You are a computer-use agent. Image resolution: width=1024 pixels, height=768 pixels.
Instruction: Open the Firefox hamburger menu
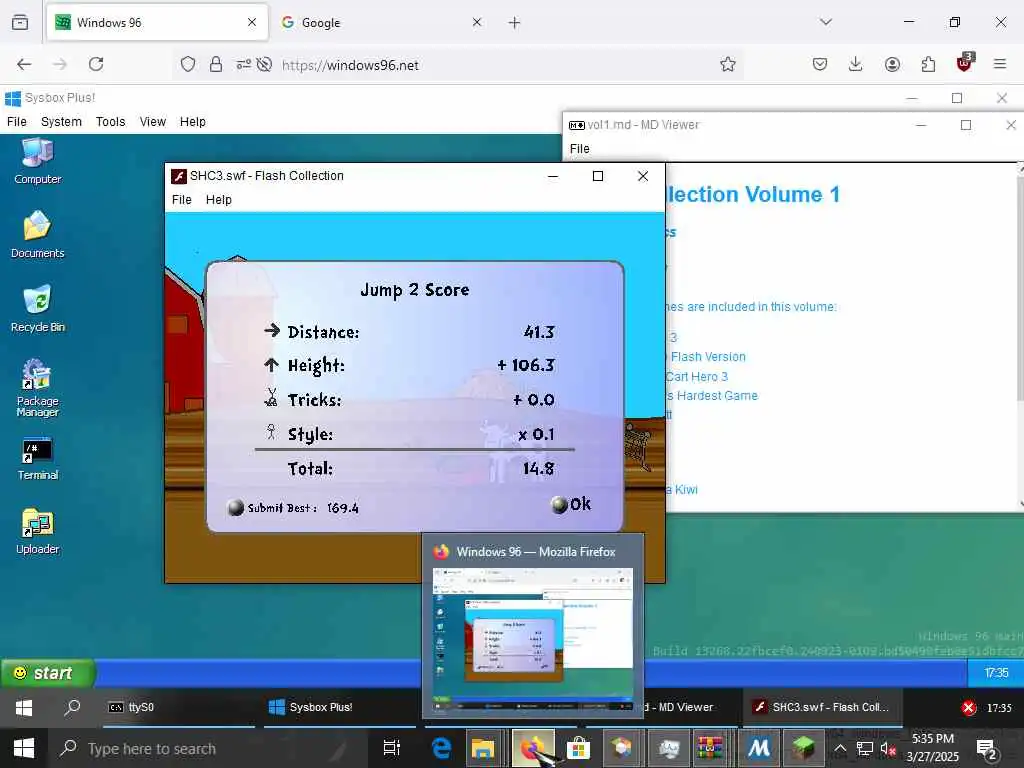[x=1000, y=64]
